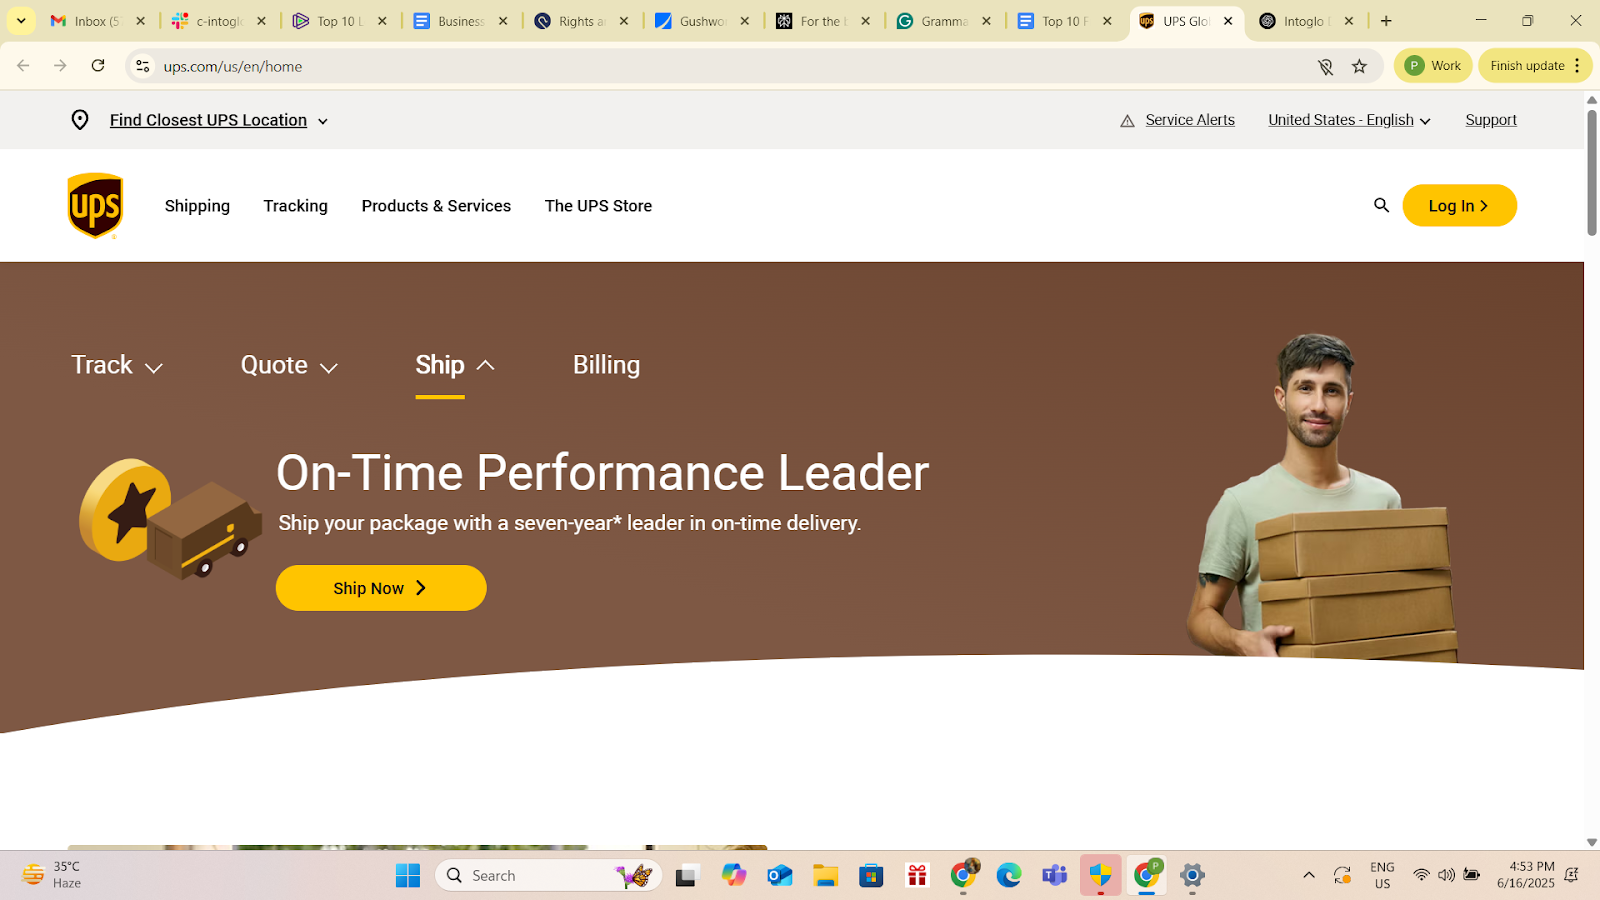Close the UPS Global tab

click(1228, 21)
